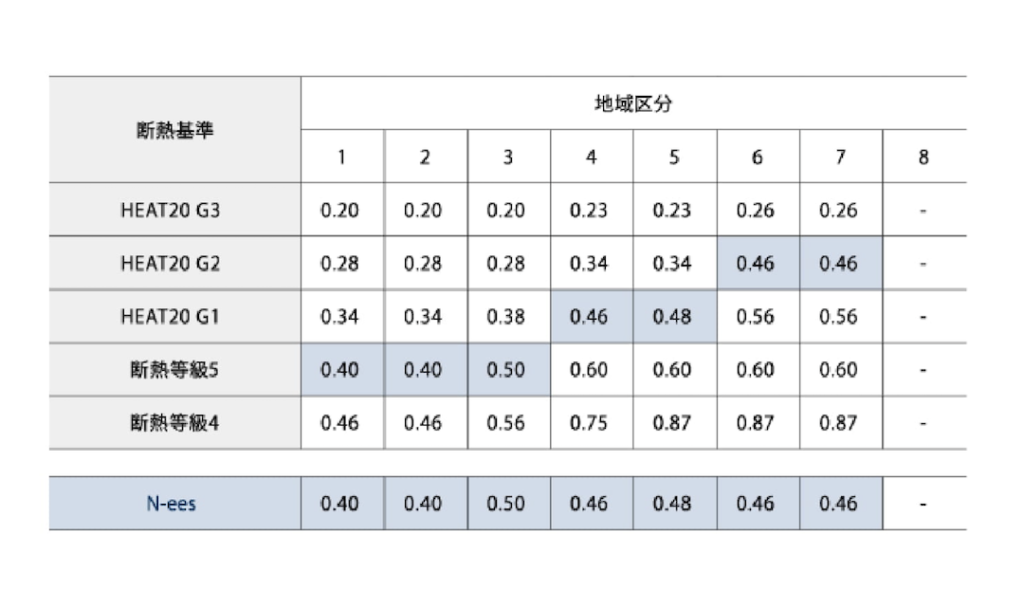The width and height of the screenshot is (1024, 611).
Task: Select the HEAT20 G3 row label
Action: point(175,210)
